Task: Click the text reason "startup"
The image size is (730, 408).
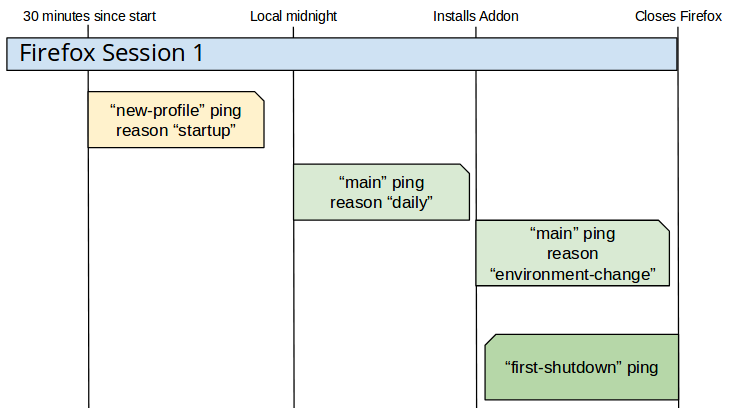Action: (x=176, y=131)
